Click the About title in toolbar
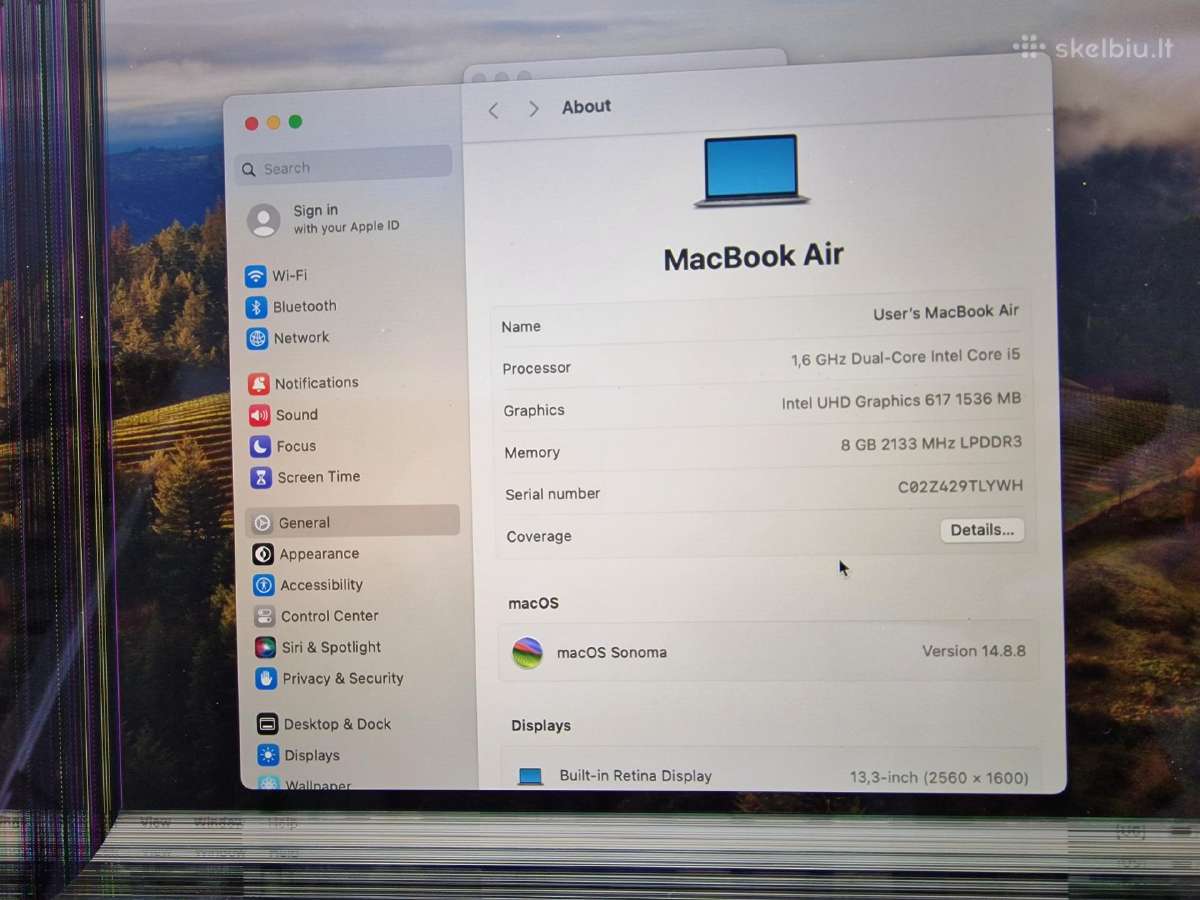 [x=586, y=107]
